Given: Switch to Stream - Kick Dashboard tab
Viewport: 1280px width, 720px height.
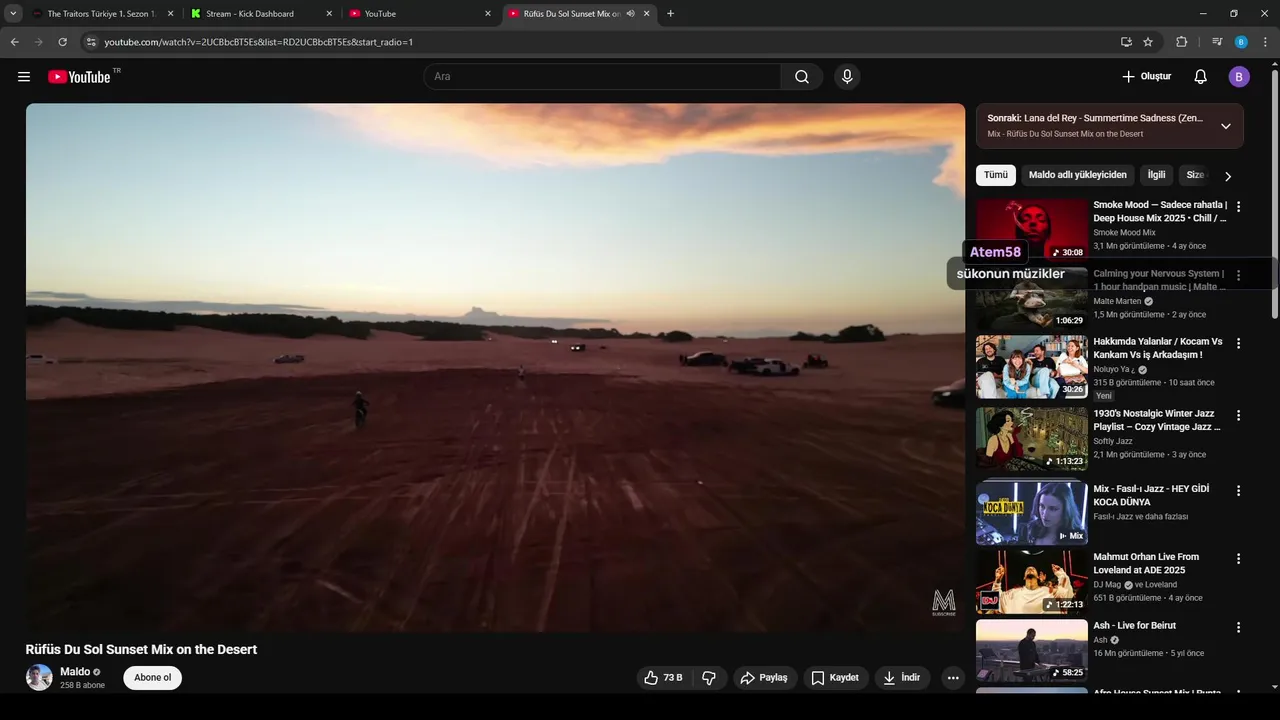Looking at the screenshot, I should (261, 14).
